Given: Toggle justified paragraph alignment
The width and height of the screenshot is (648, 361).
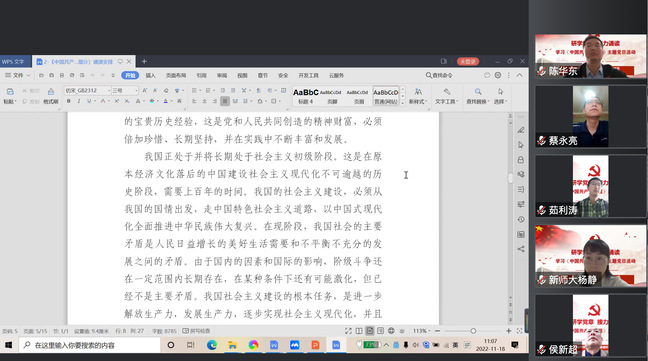Looking at the screenshot, I should tap(225, 101).
